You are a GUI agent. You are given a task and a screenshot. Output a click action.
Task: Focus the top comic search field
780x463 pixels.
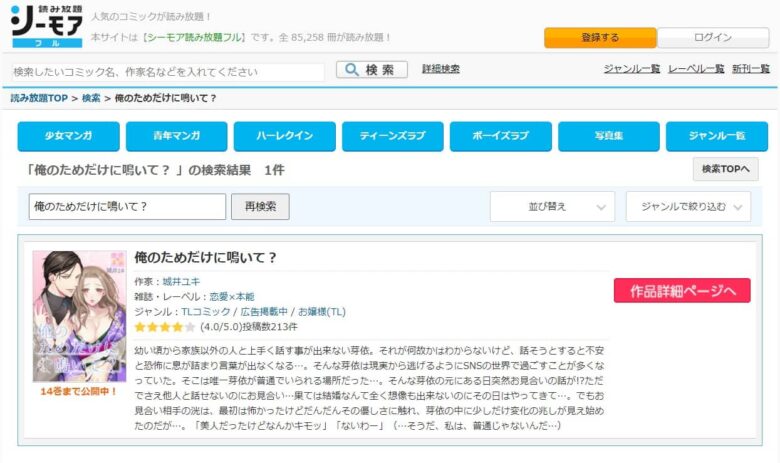(168, 72)
